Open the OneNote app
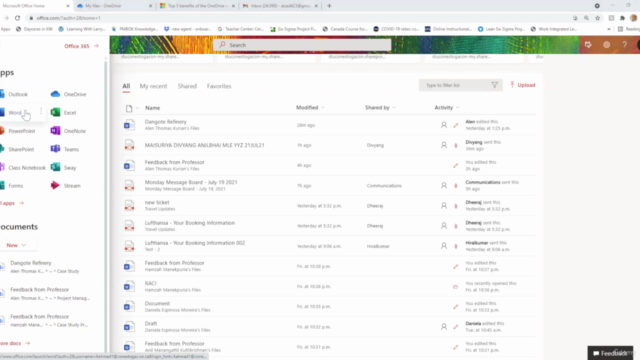Viewport: 640px width, 360px height. [x=68, y=131]
